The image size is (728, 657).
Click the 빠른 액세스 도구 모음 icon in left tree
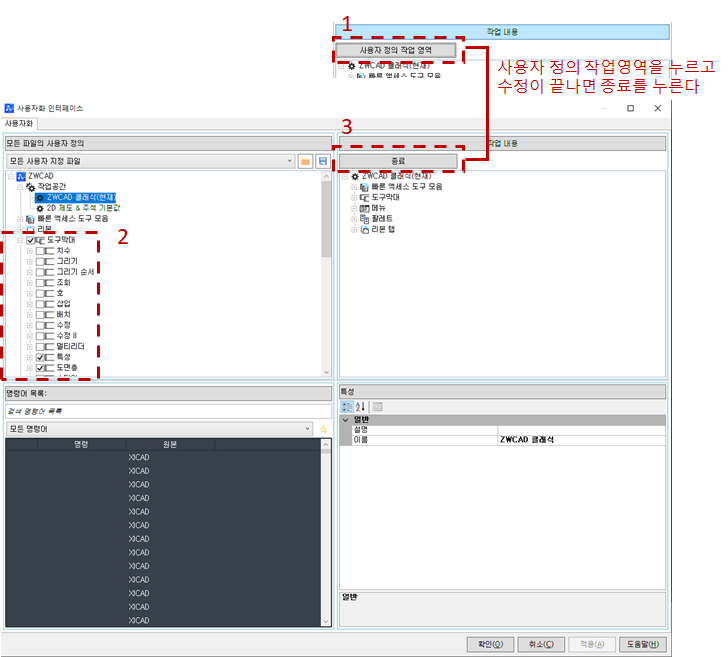coord(31,219)
